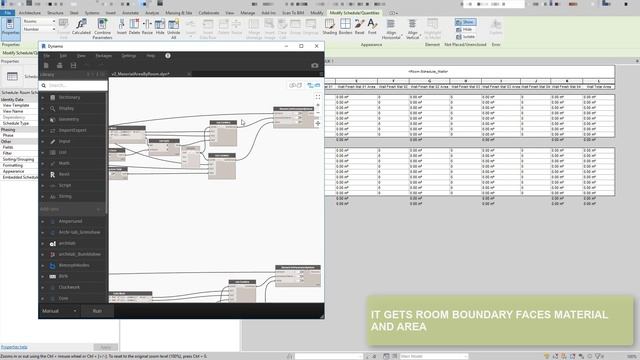Open Dynamo Help menu
Viewport: 640px width, 360px height.
[151, 56]
